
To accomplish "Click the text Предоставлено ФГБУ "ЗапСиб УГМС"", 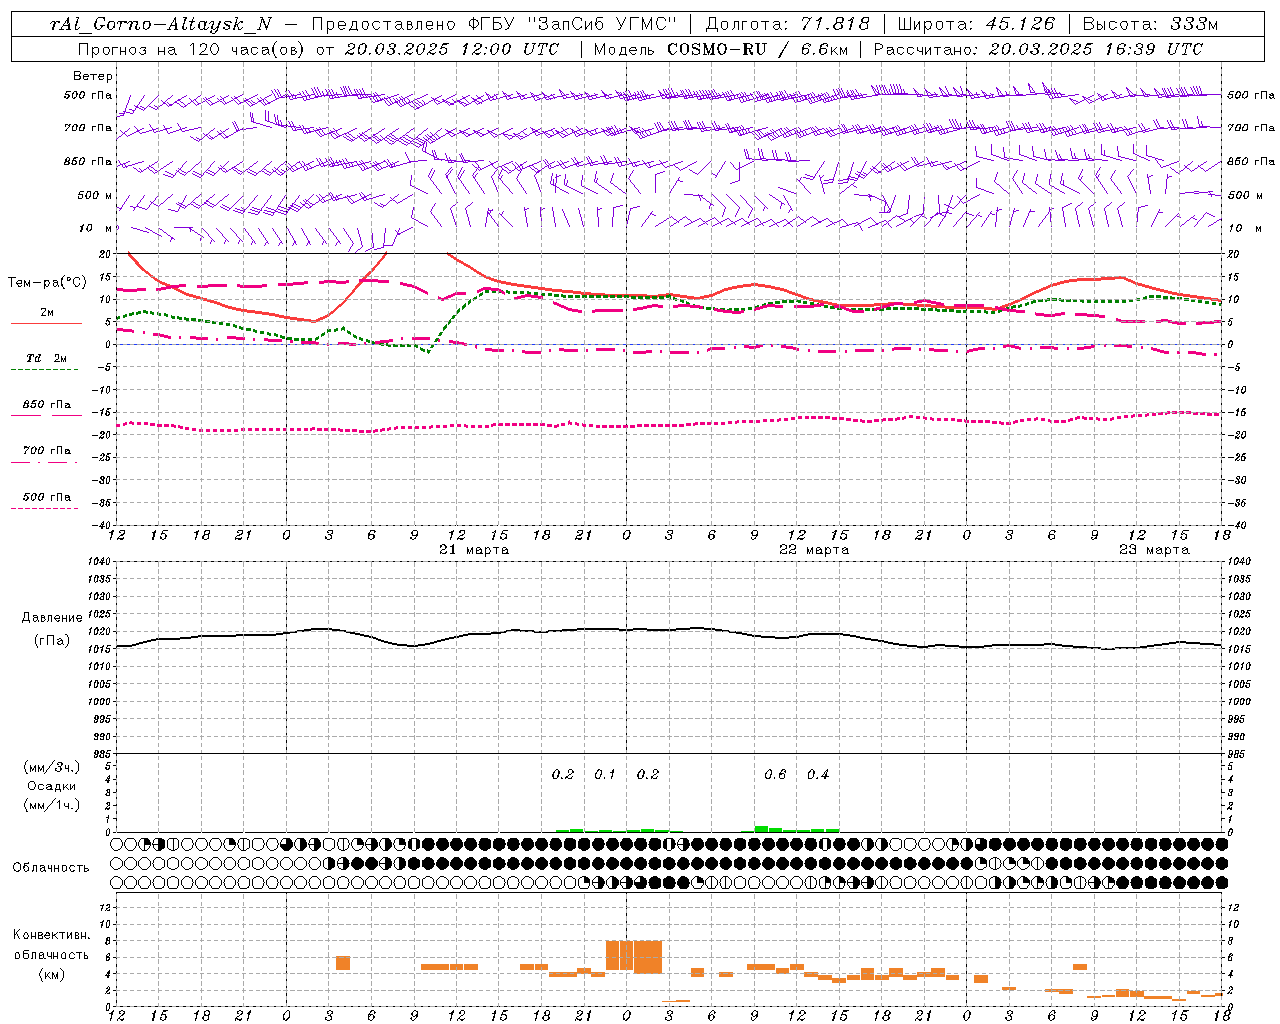I will [x=495, y=24].
